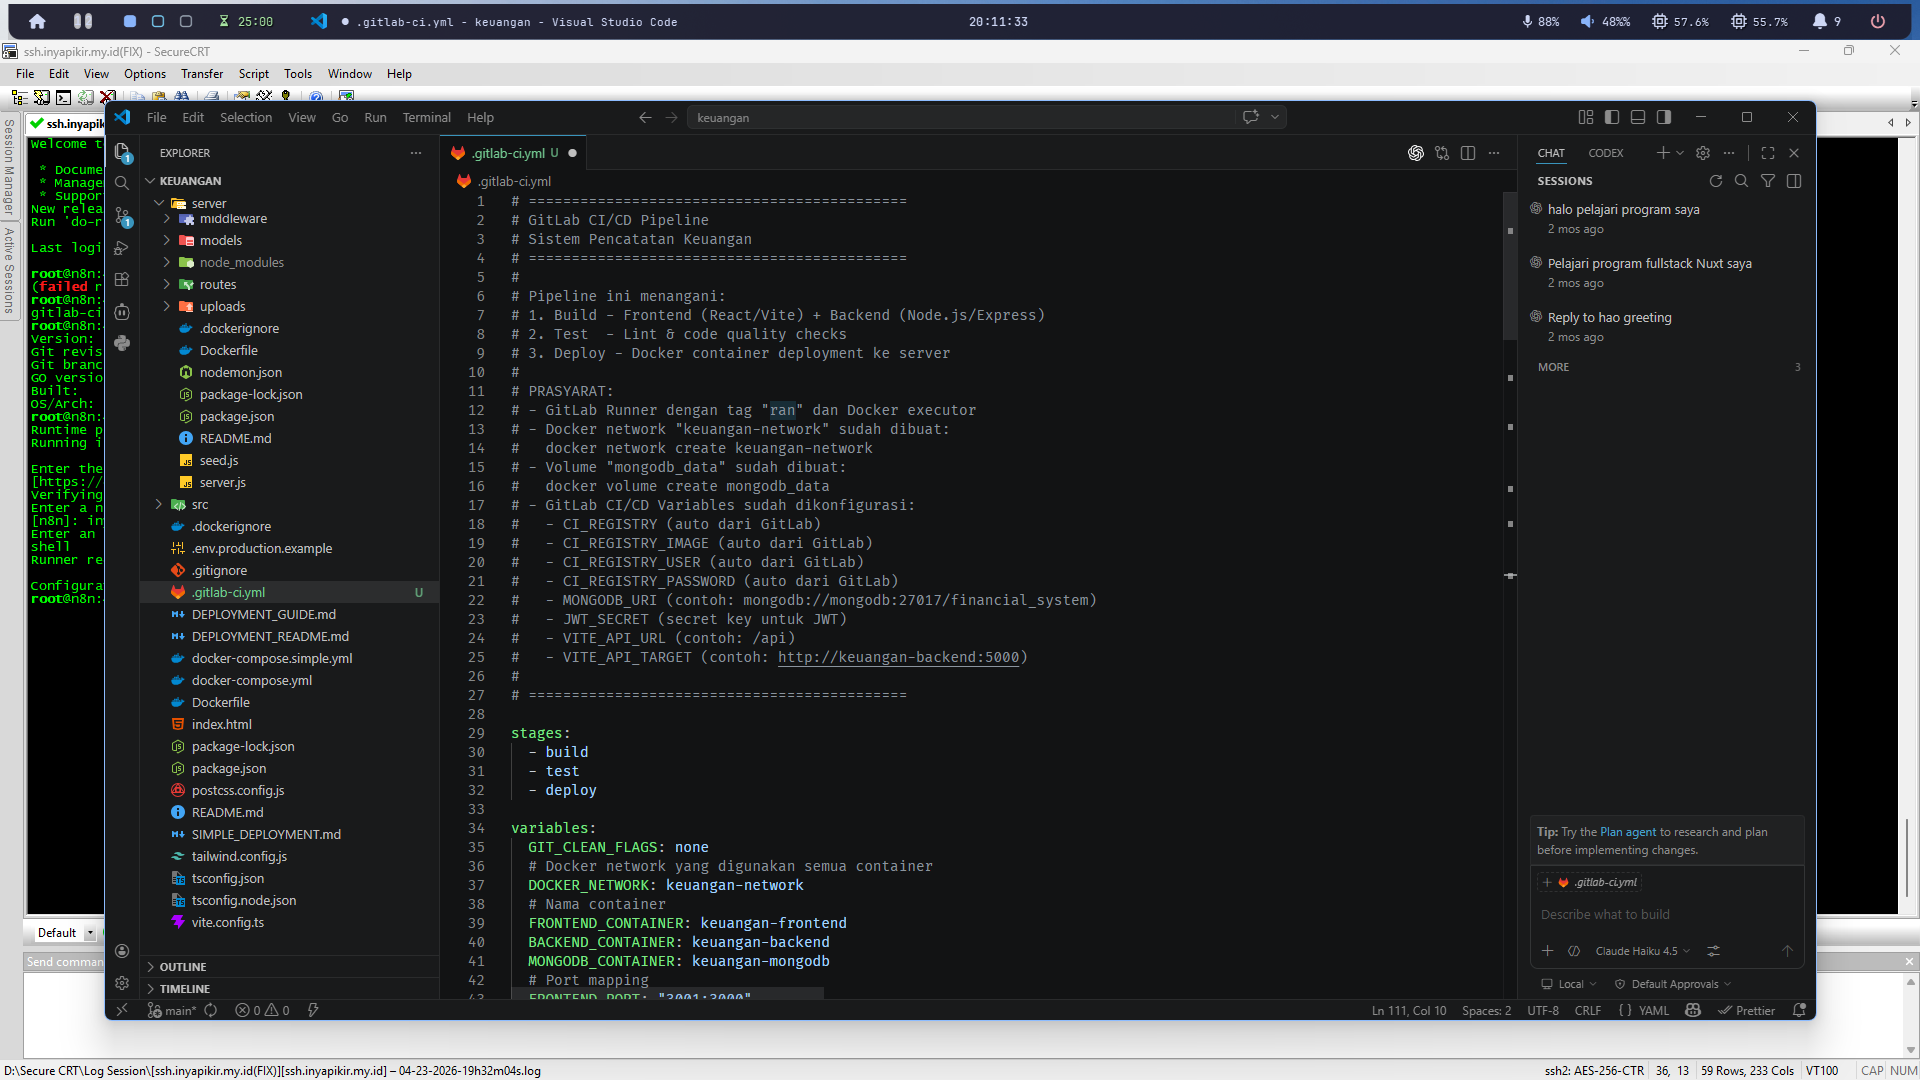Open the Local session target dropdown

(x=1569, y=984)
